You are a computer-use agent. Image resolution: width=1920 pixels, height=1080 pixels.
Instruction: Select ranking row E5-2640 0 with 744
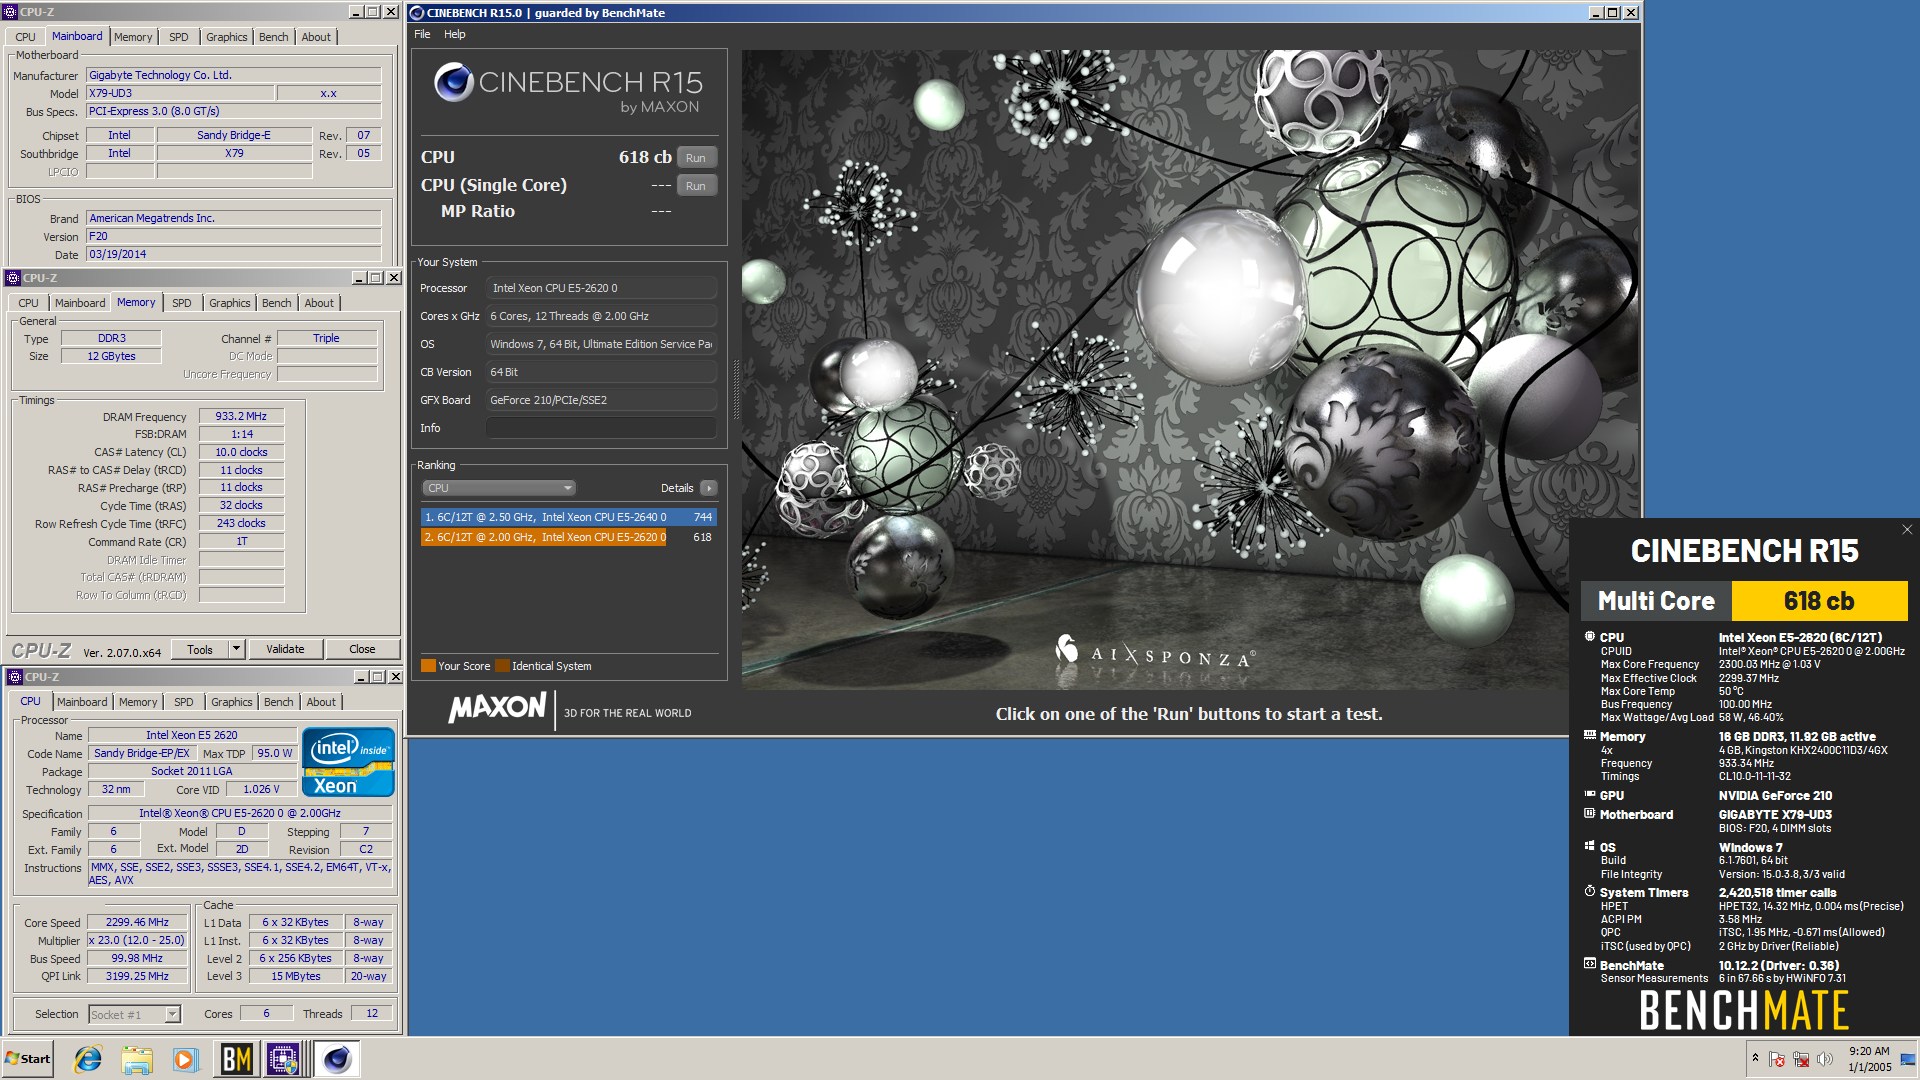569,517
